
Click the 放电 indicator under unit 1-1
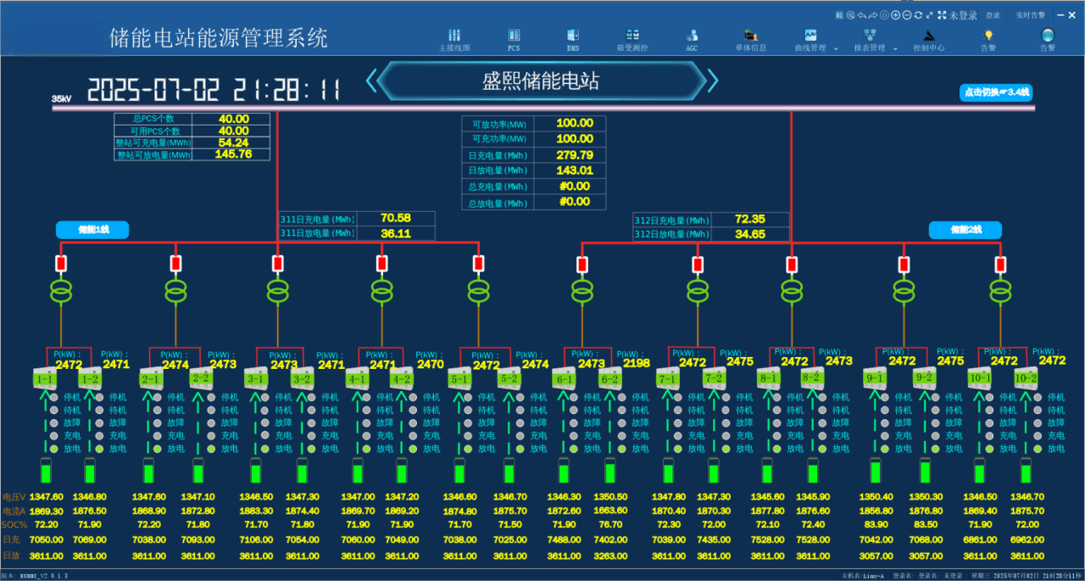[x=52, y=449]
